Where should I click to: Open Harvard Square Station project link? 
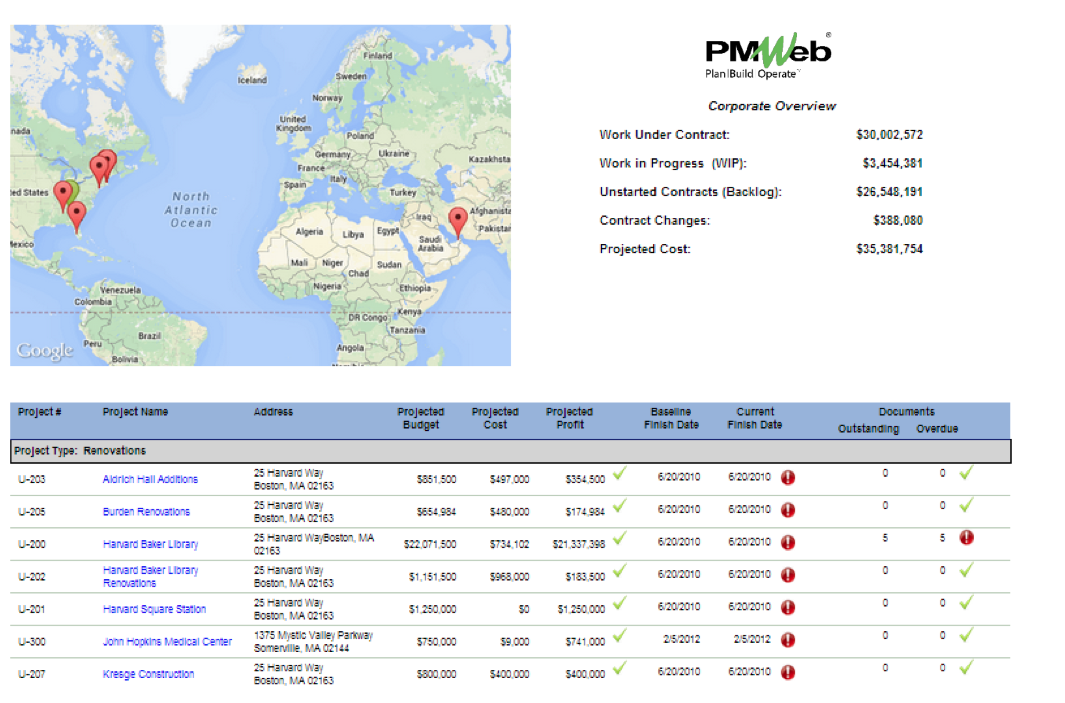point(154,609)
